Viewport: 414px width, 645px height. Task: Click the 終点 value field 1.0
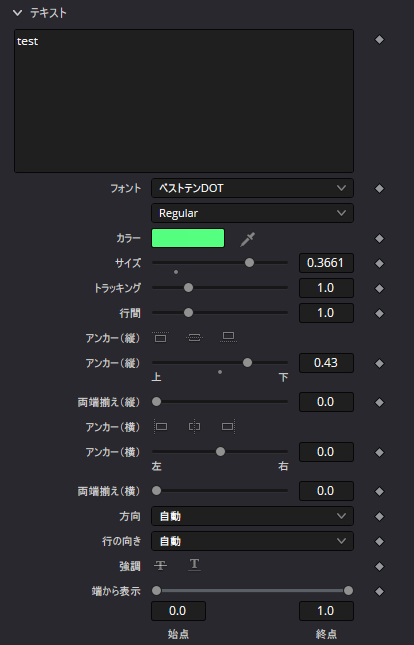coord(326,611)
